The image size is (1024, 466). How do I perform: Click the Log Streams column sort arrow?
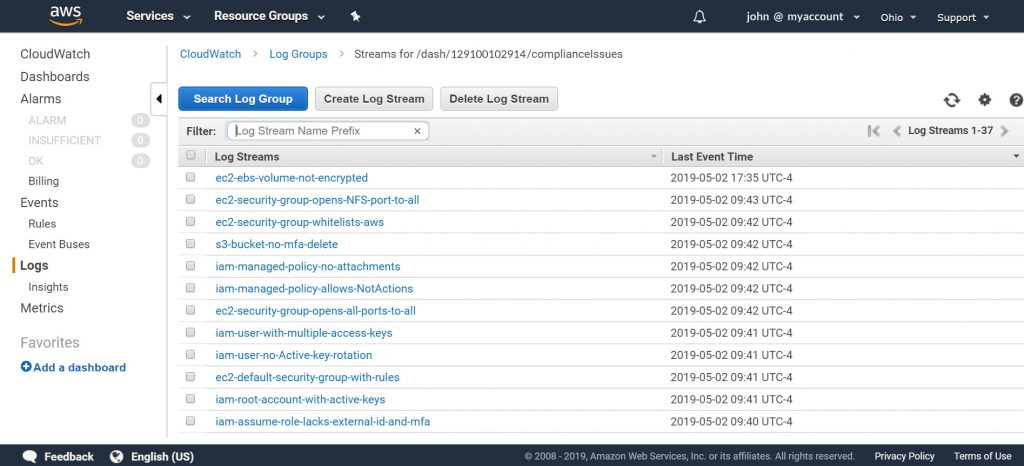click(x=654, y=157)
